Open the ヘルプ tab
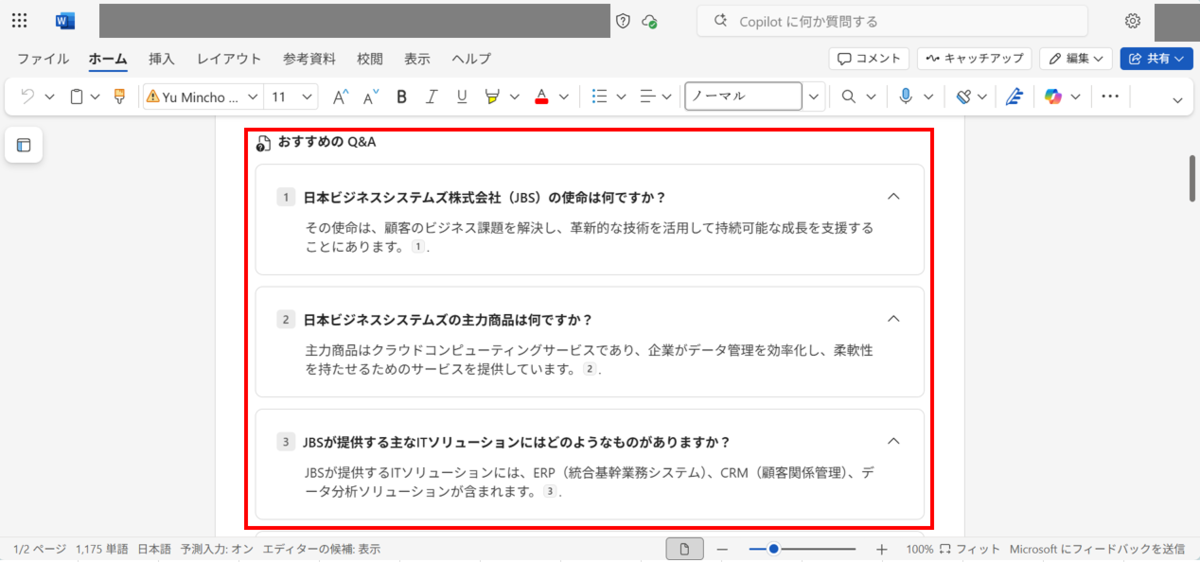Viewport: 1200px width, 562px height. point(471,59)
